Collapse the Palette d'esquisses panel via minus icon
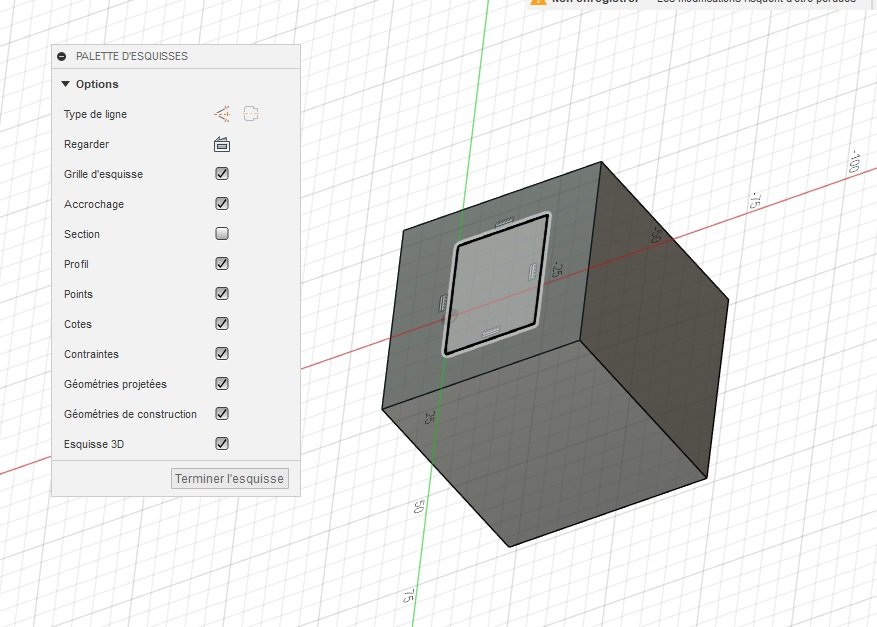 62,56
